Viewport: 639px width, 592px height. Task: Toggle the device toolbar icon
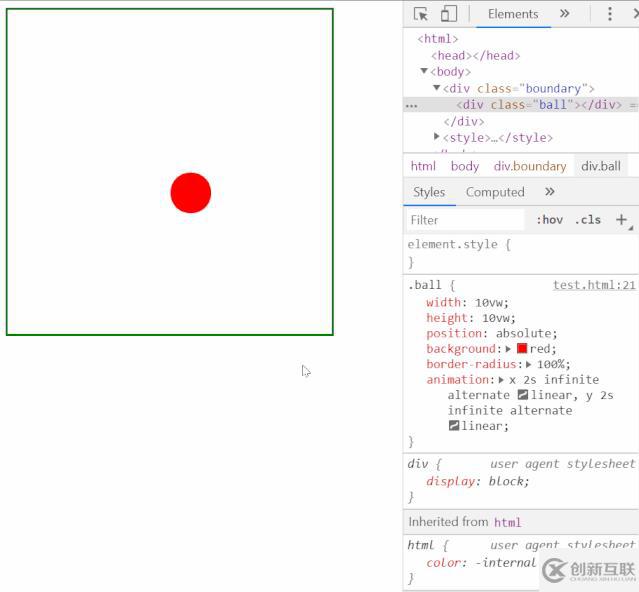pyautogui.click(x=449, y=14)
